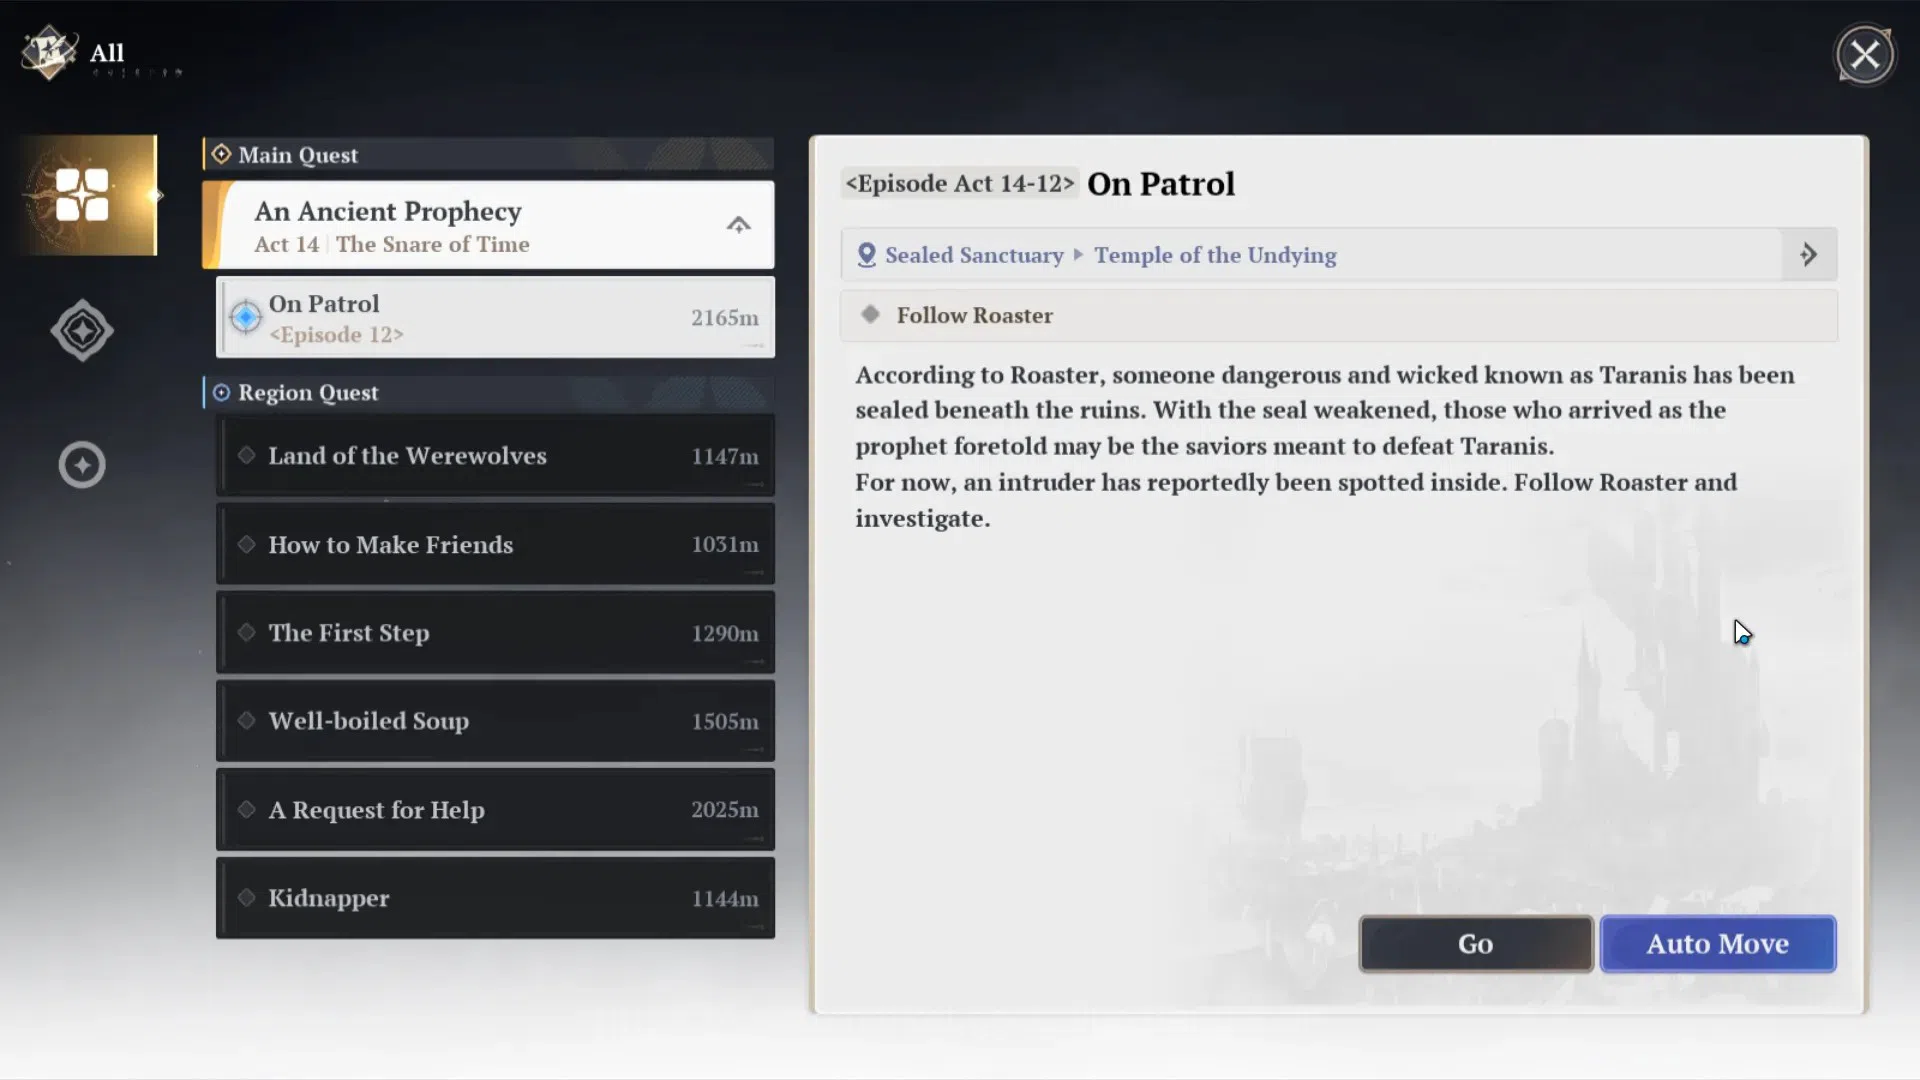
Task: Open location arrow for Sealed Sanctuary
Action: [x=1809, y=255]
